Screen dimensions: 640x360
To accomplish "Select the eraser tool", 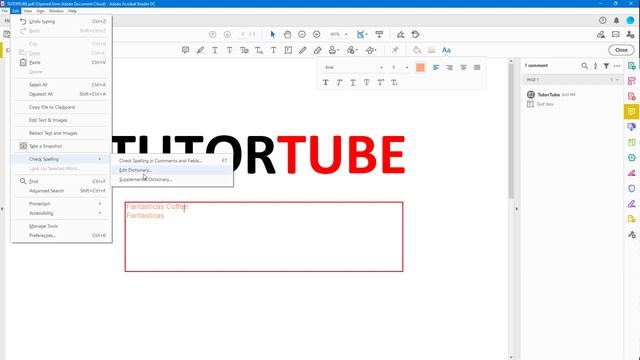I will 318,50.
